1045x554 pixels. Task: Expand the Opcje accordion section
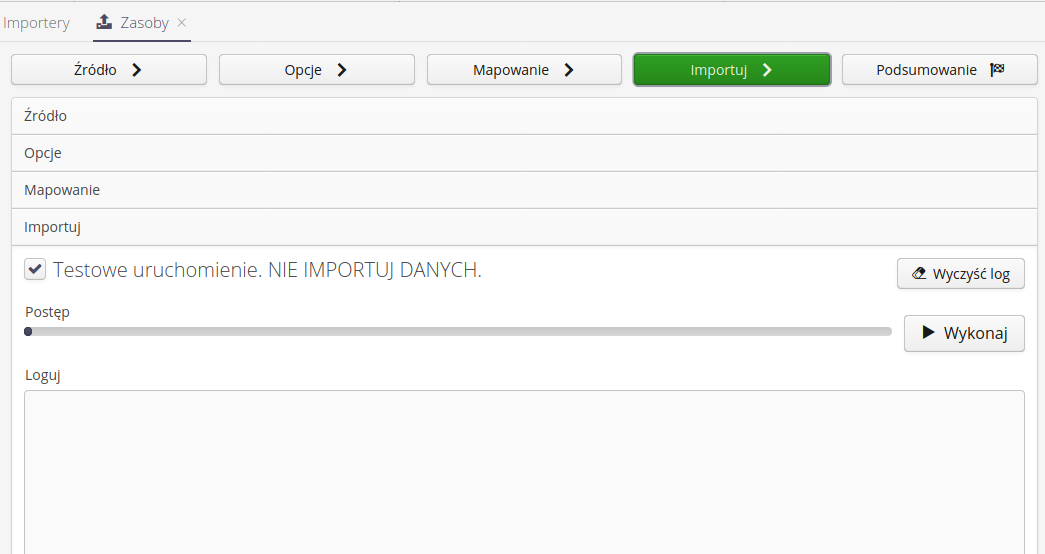click(x=524, y=153)
